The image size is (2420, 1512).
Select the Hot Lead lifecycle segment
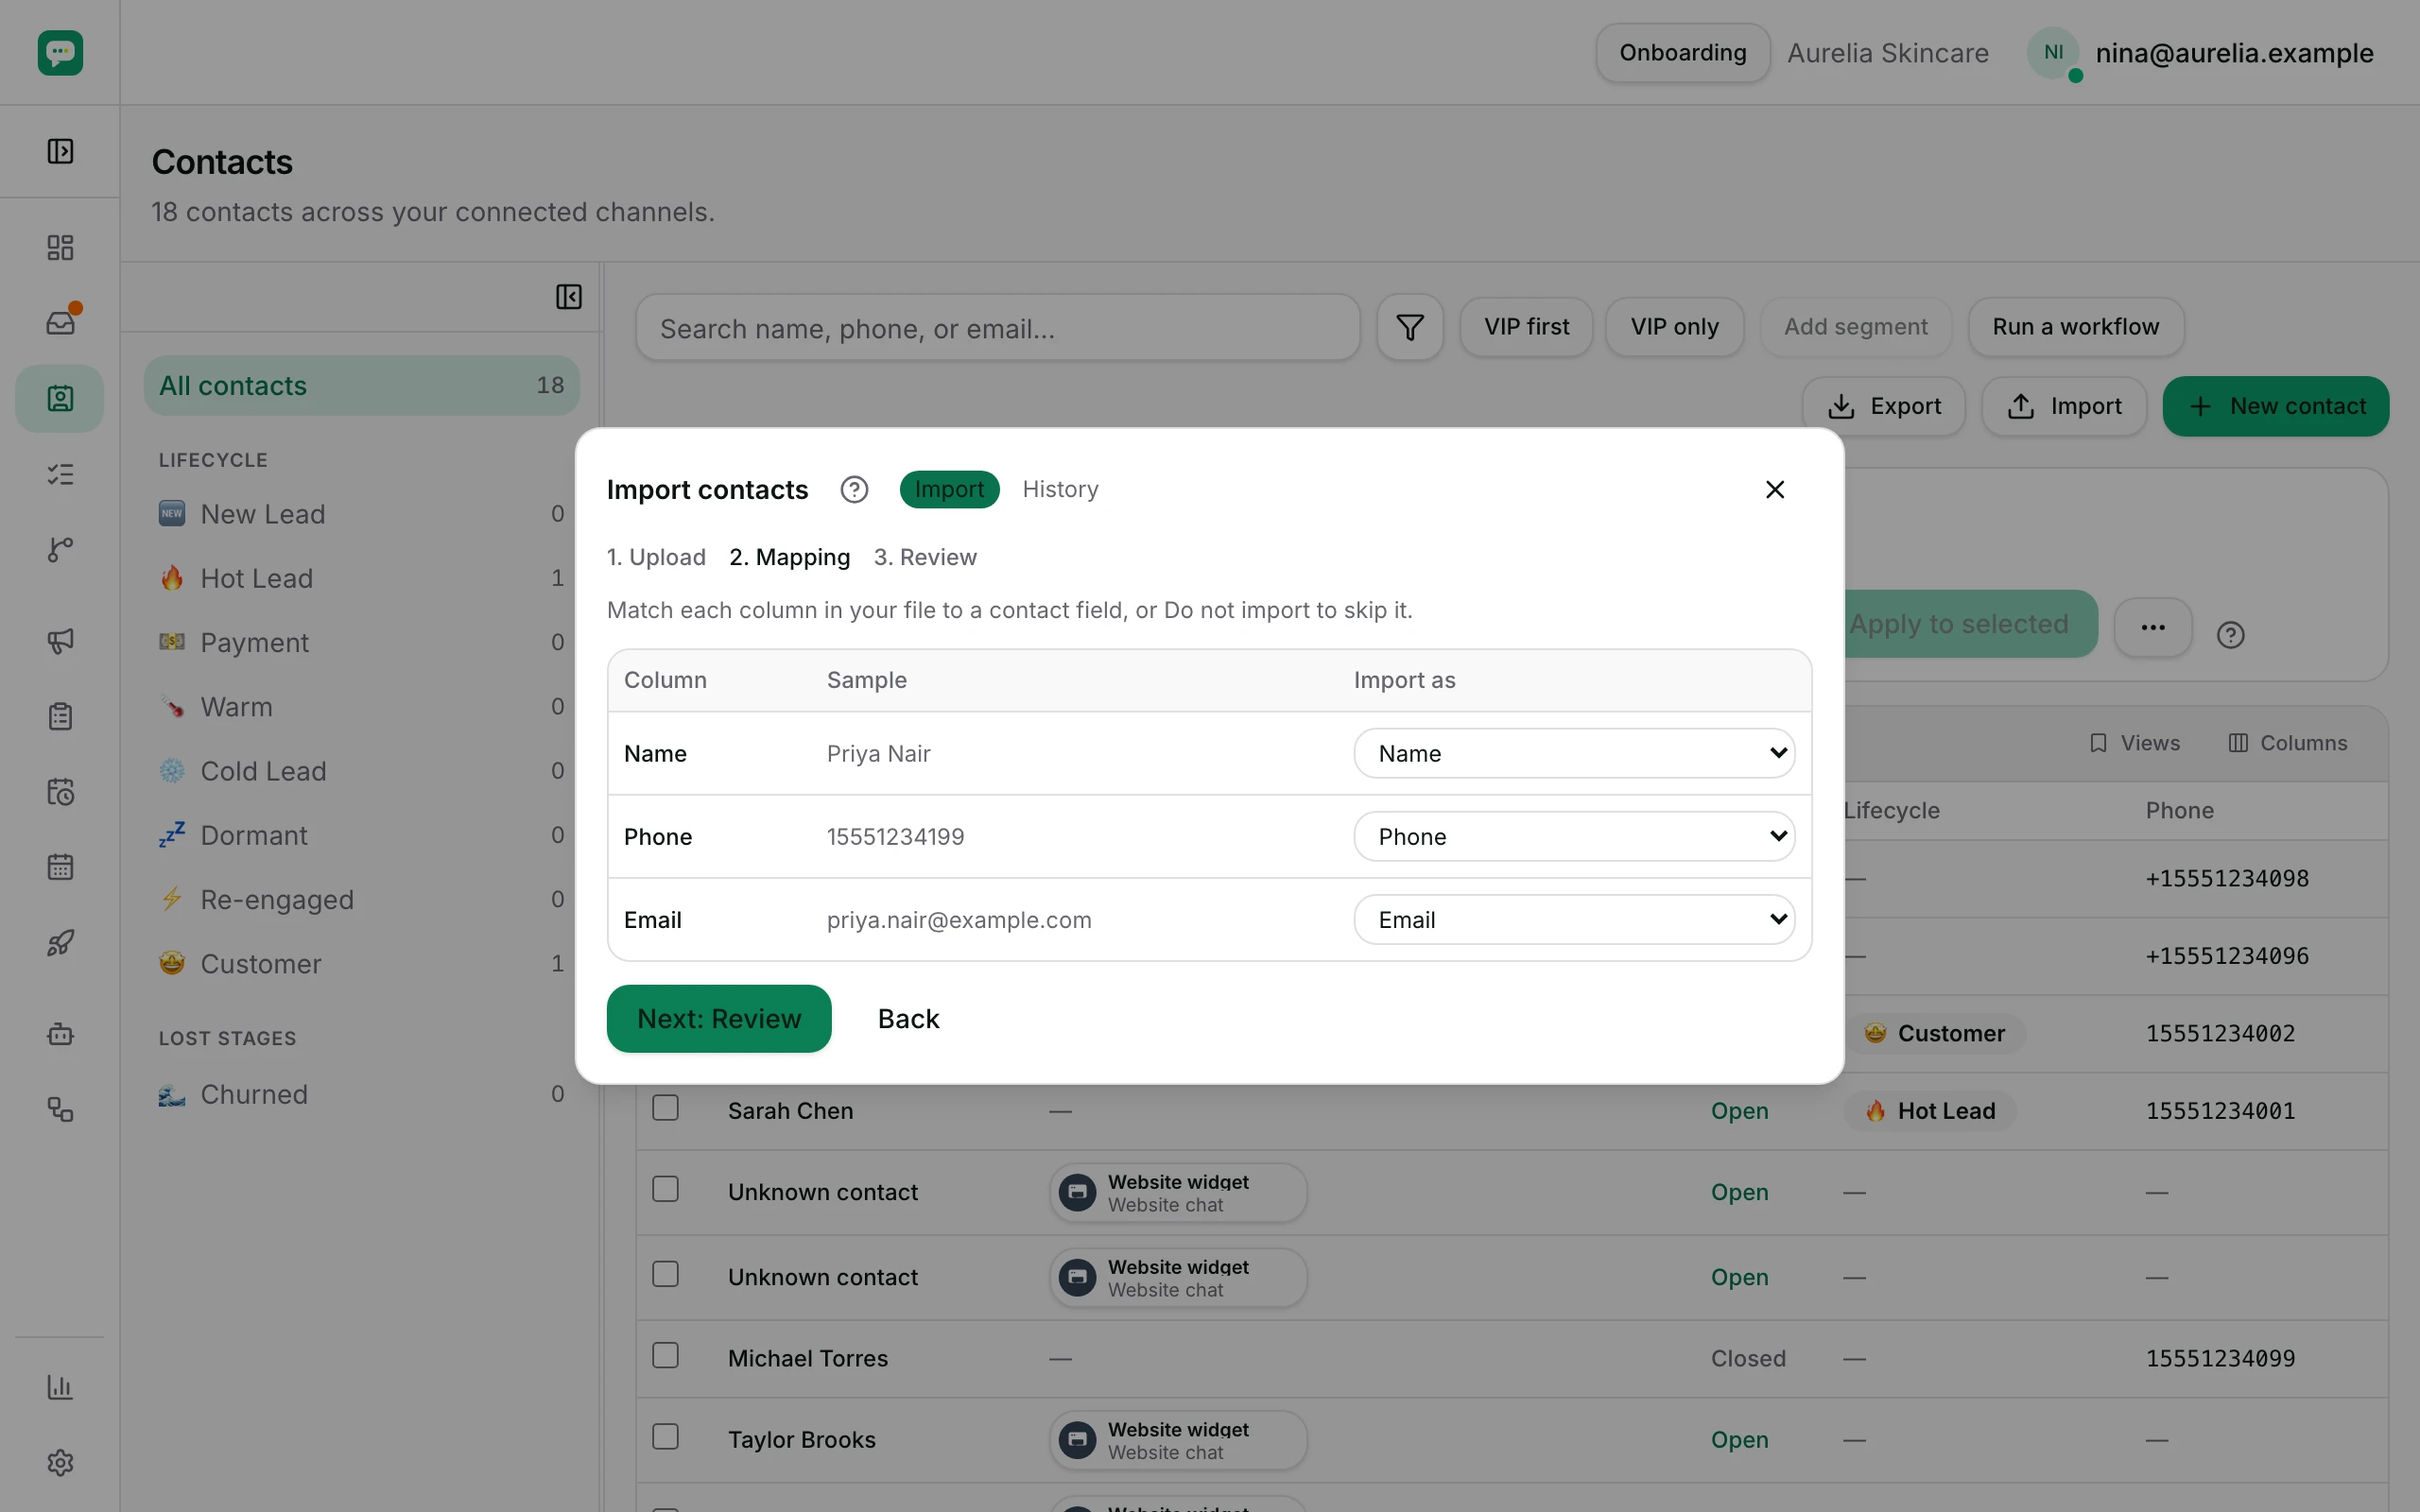point(361,578)
